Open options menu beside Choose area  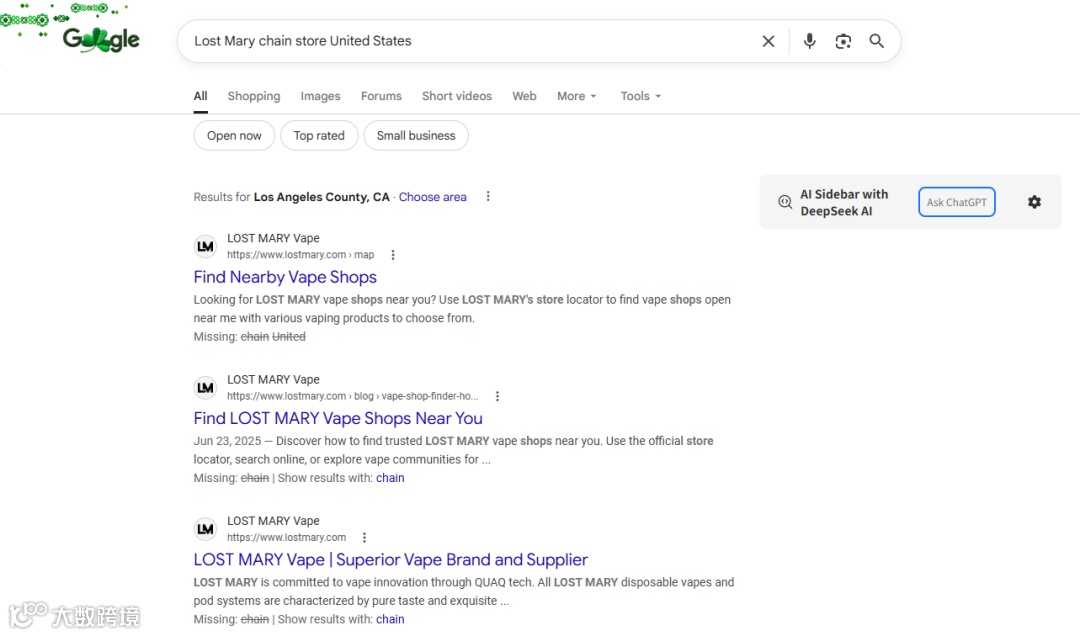[488, 196]
